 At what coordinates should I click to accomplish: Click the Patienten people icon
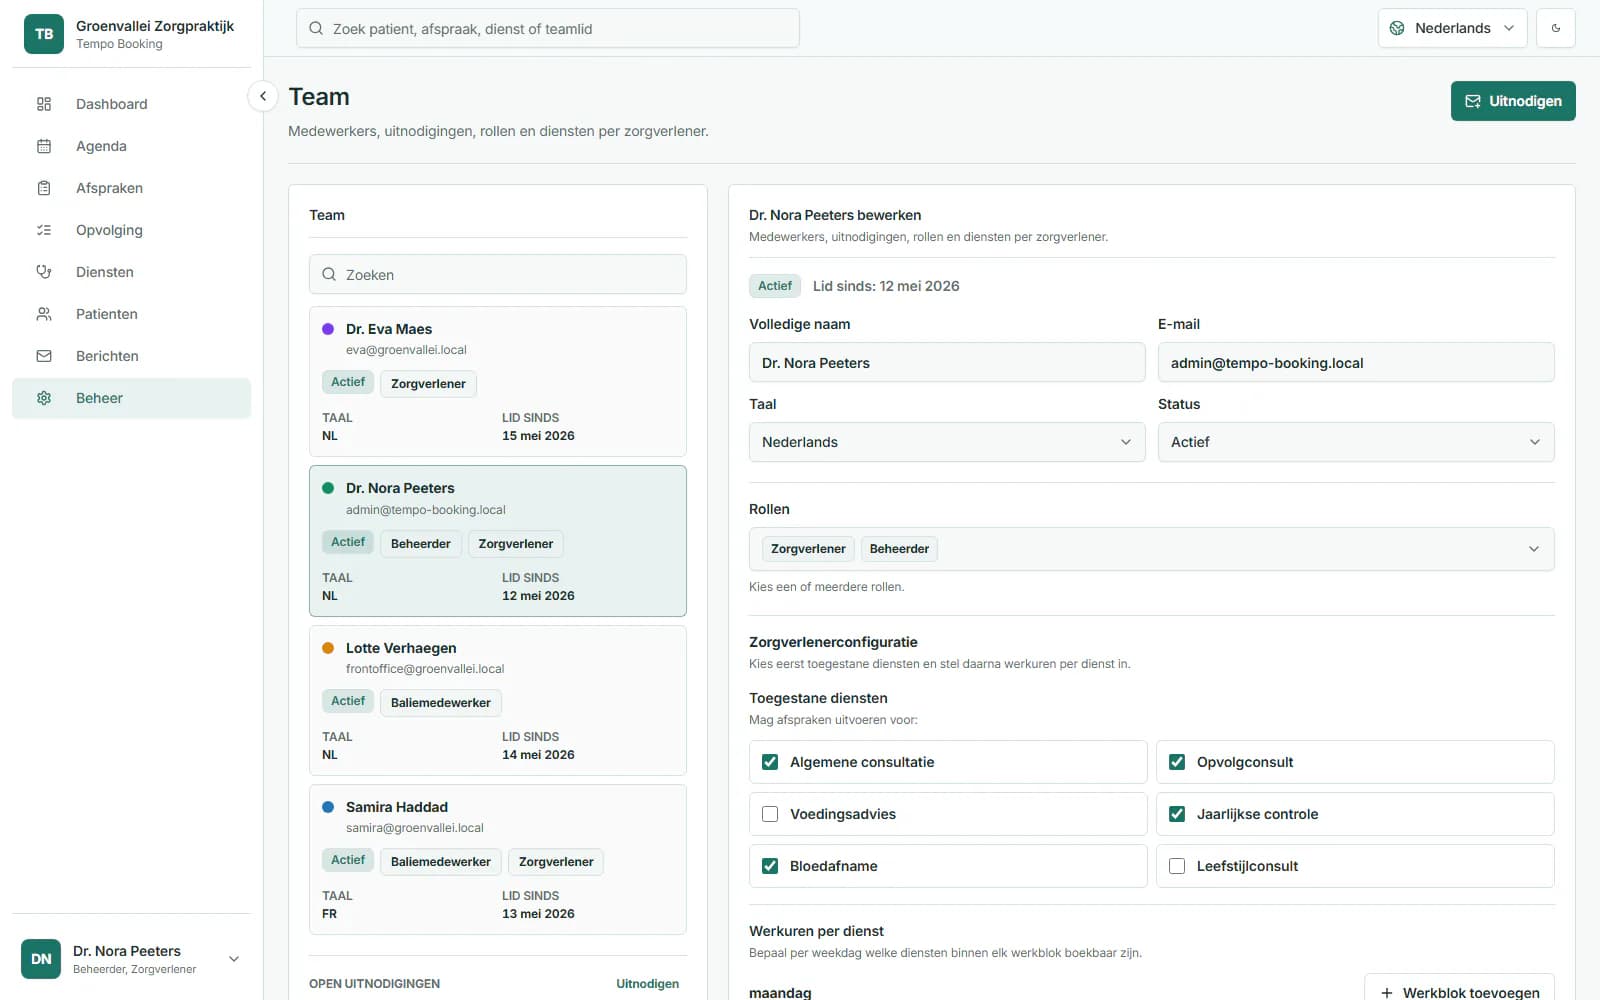click(x=44, y=314)
